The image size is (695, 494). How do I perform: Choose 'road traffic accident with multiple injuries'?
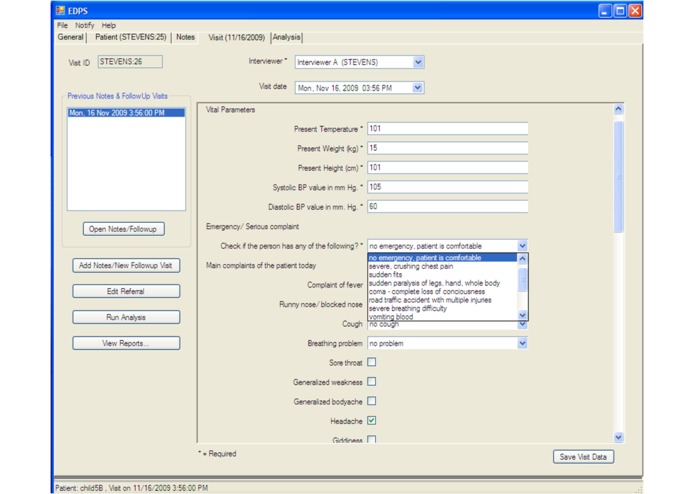click(442, 300)
